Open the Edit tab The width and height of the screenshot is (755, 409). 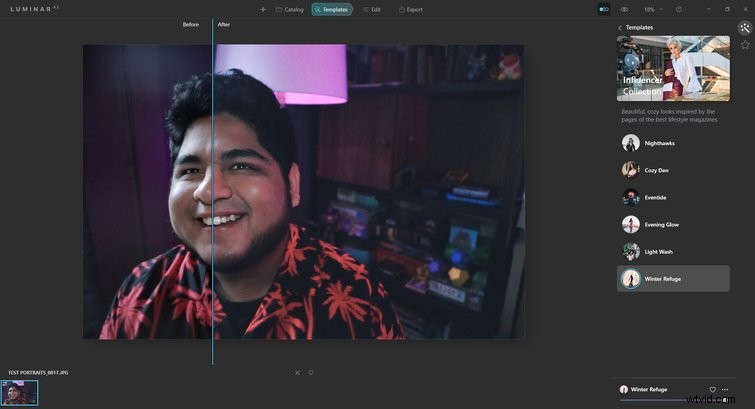tap(372, 10)
